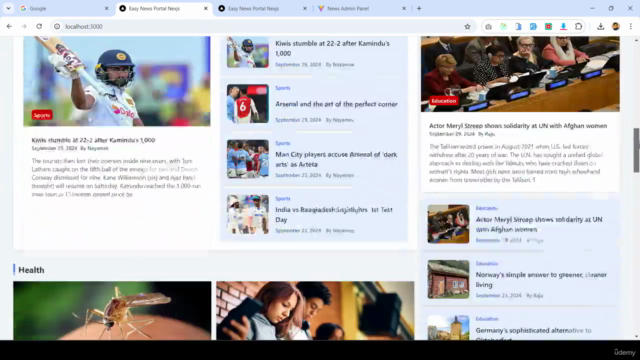The width and height of the screenshot is (640, 360).
Task: Bookmark this page with the star icon
Action: tap(467, 27)
